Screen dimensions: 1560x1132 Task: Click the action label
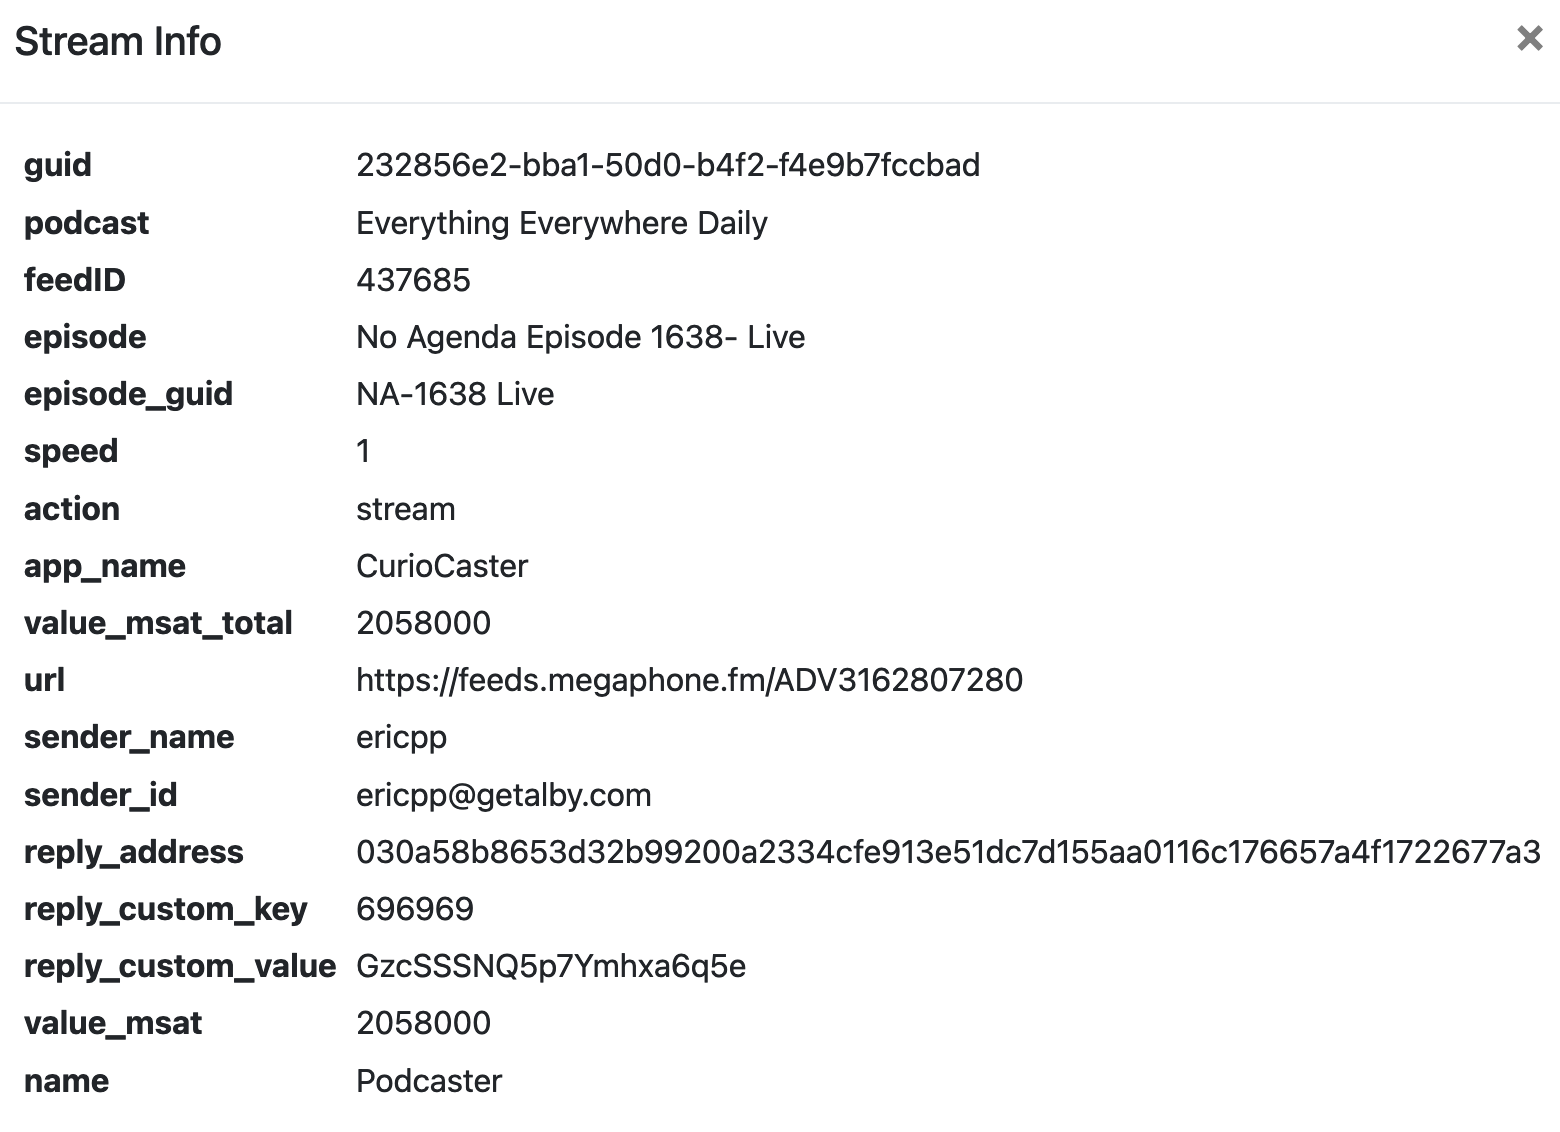point(72,509)
